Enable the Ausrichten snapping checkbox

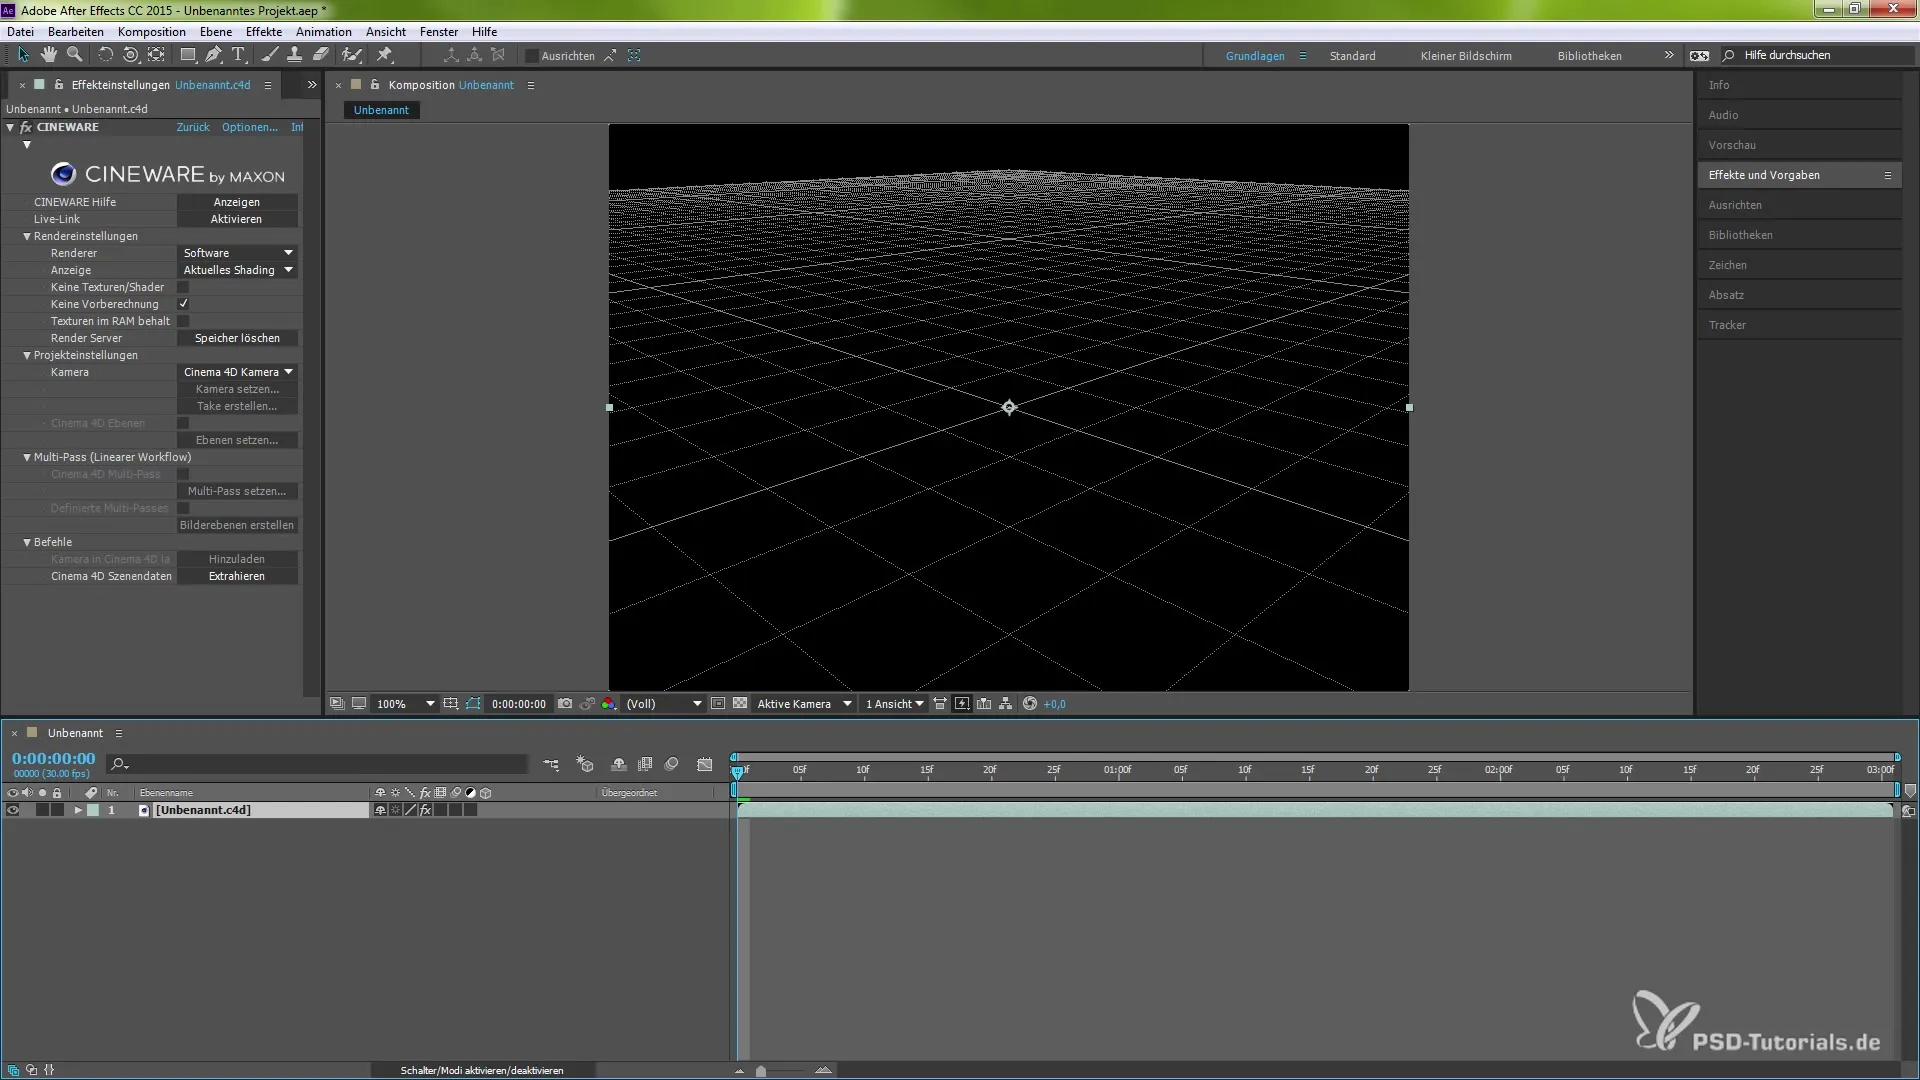(x=532, y=56)
